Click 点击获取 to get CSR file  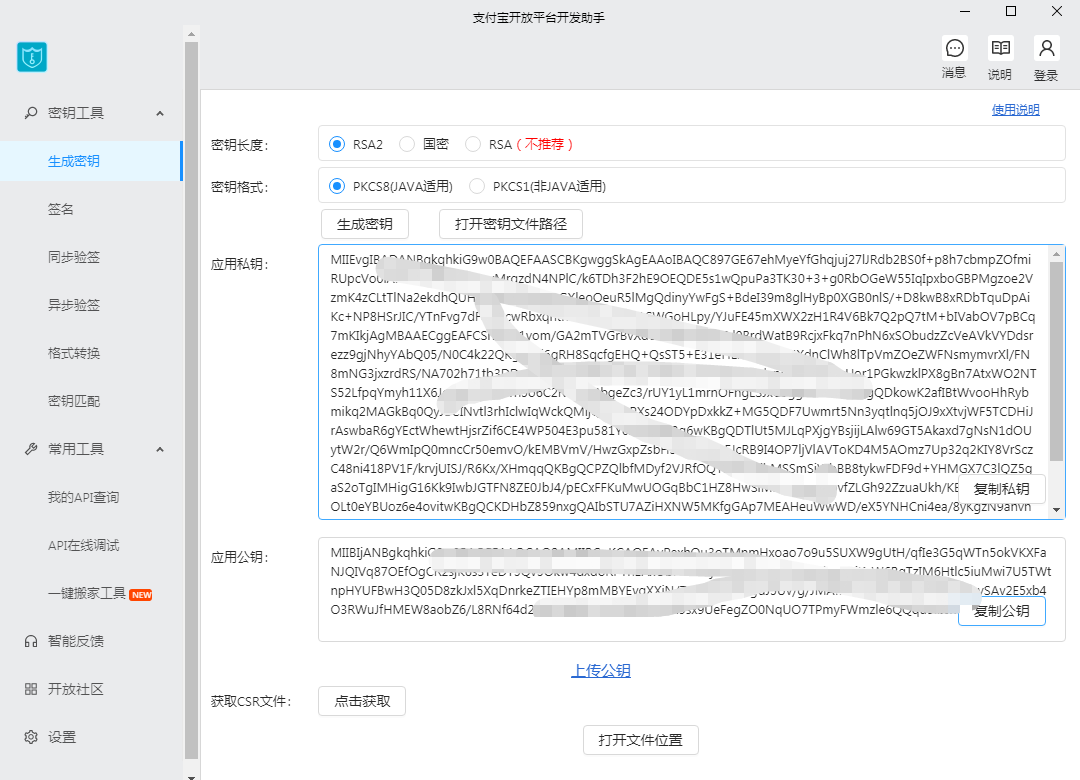pyautogui.click(x=362, y=701)
